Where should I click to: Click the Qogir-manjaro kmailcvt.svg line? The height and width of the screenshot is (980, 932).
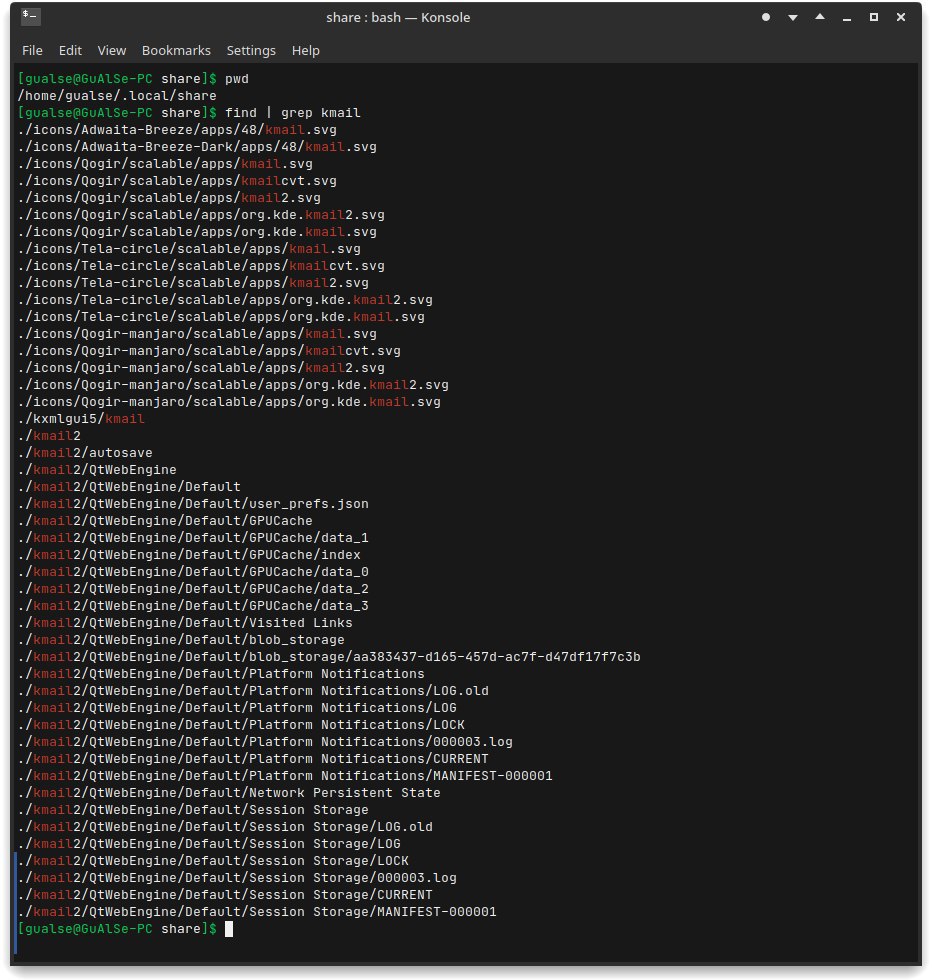pyautogui.click(x=209, y=351)
